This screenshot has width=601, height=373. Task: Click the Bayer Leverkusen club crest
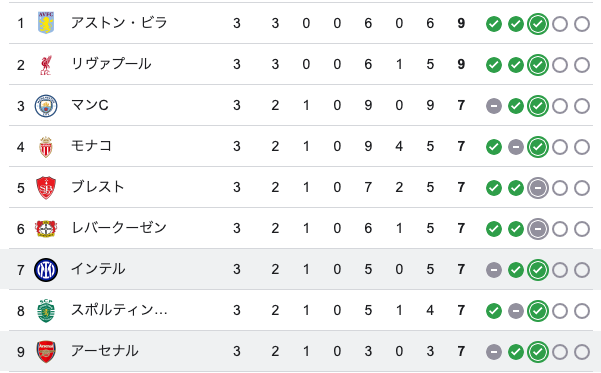46,228
